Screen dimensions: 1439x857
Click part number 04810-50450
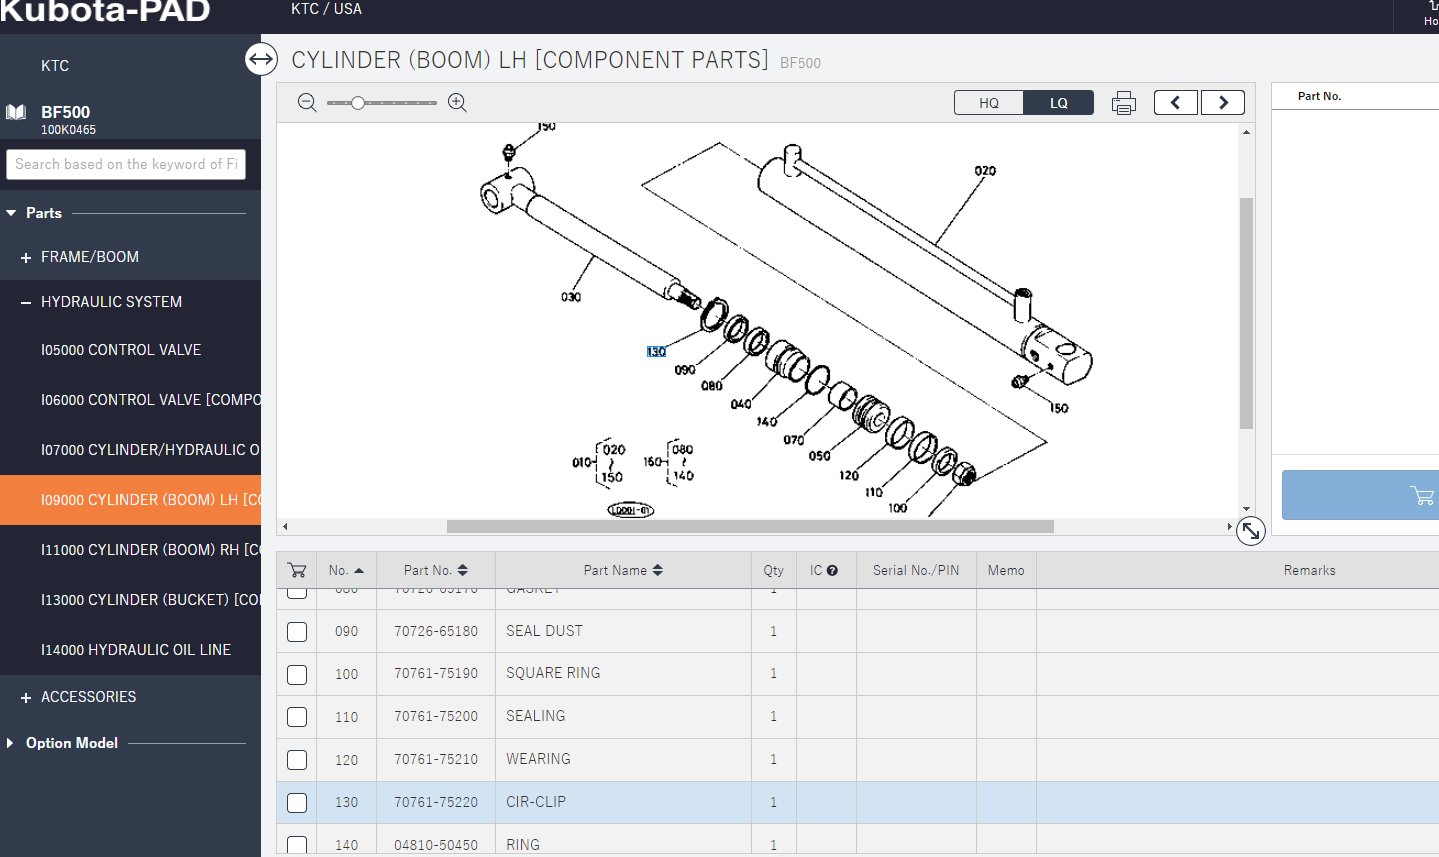(436, 845)
